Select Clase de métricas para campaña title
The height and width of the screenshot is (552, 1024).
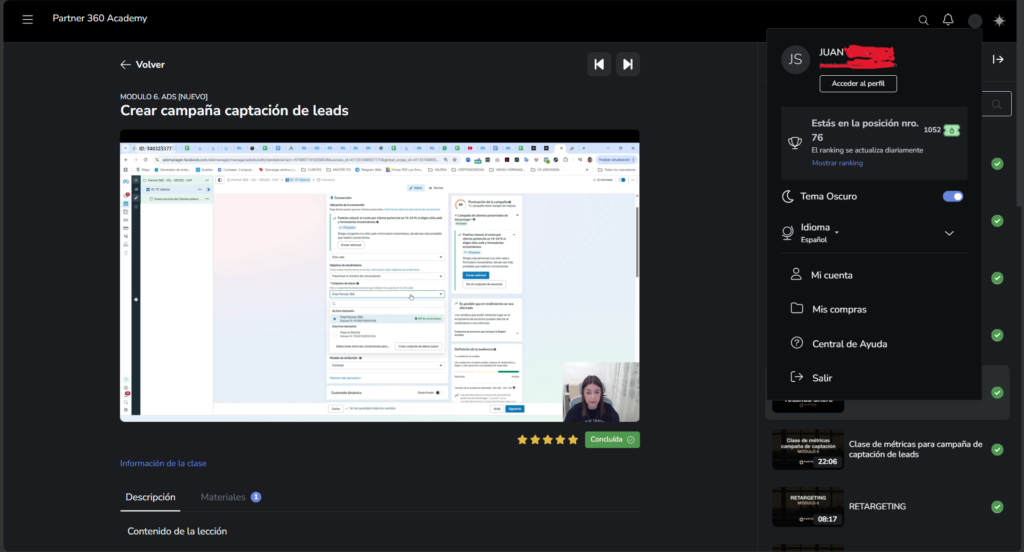(916, 449)
